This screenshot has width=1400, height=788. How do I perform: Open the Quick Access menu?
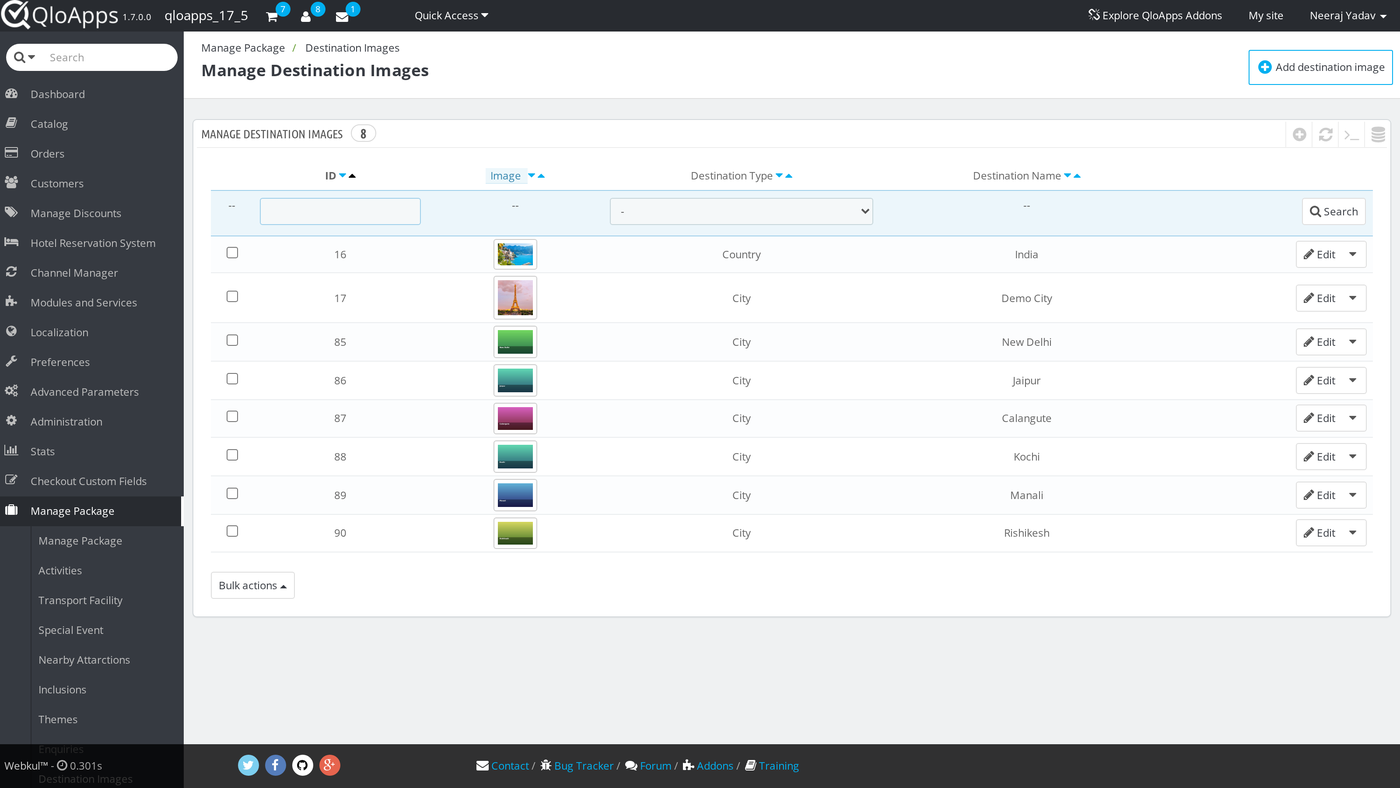pos(451,15)
